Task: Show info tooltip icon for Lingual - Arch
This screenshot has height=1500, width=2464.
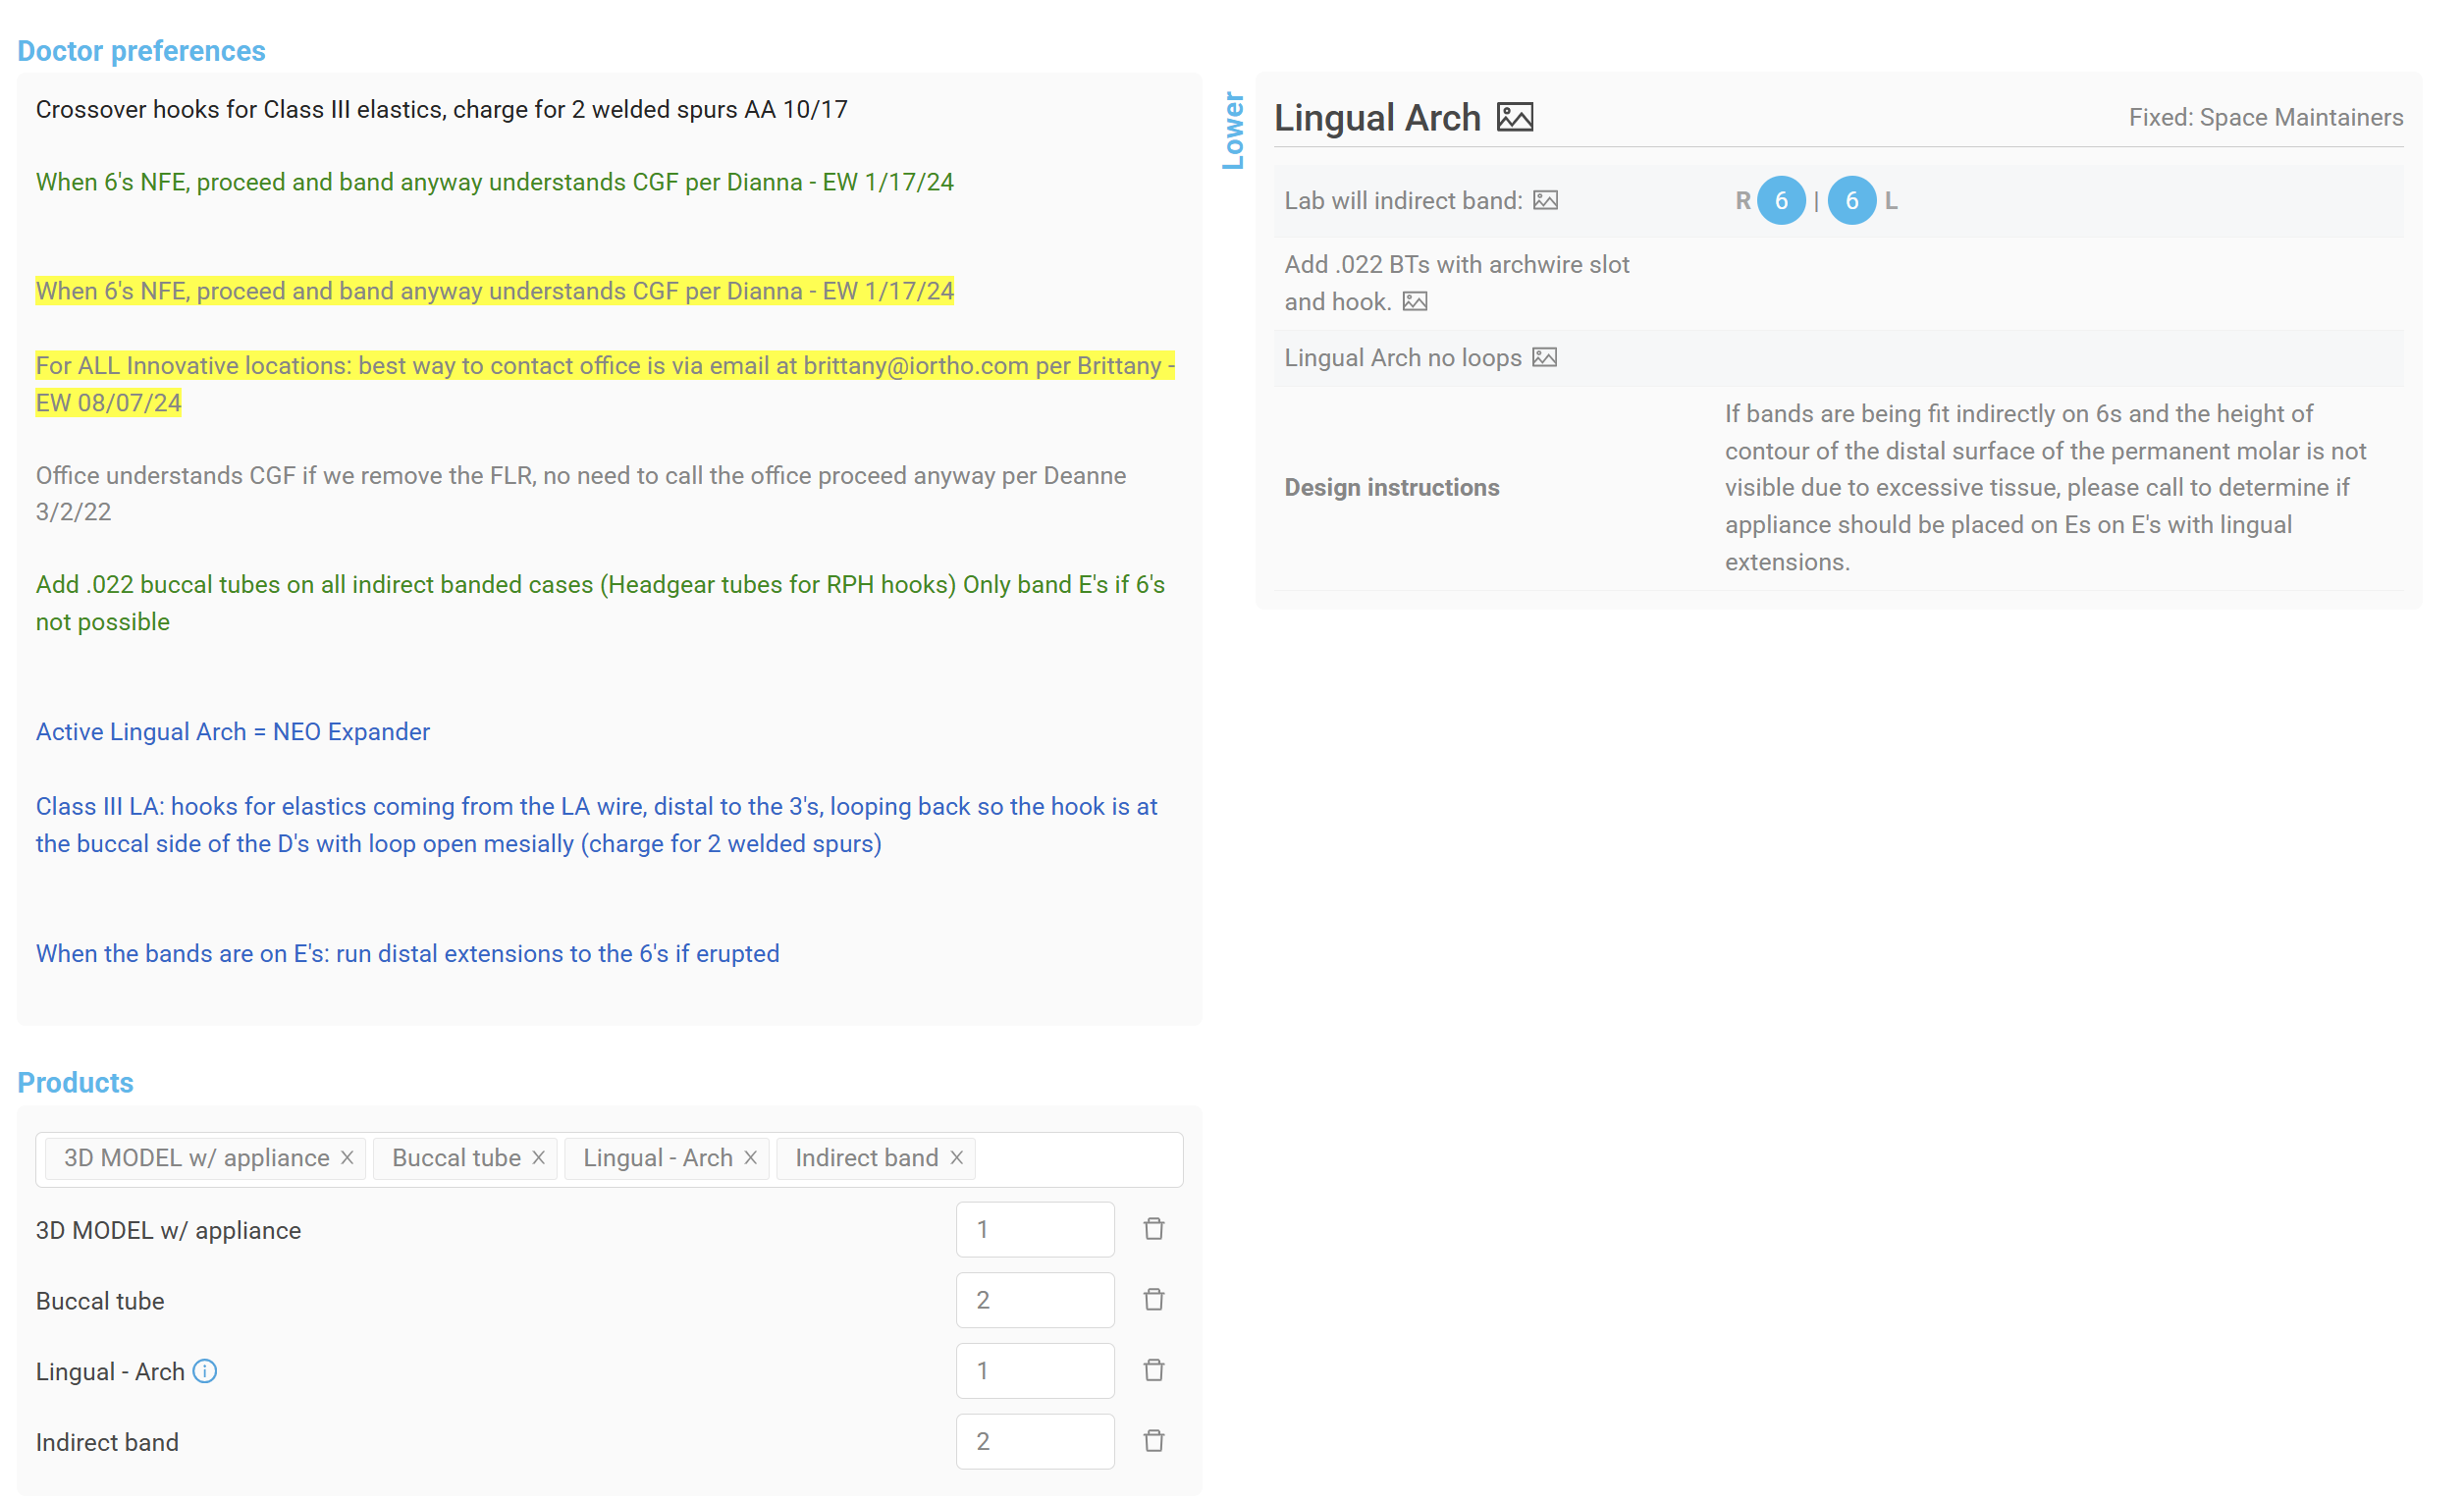Action: click(205, 1371)
